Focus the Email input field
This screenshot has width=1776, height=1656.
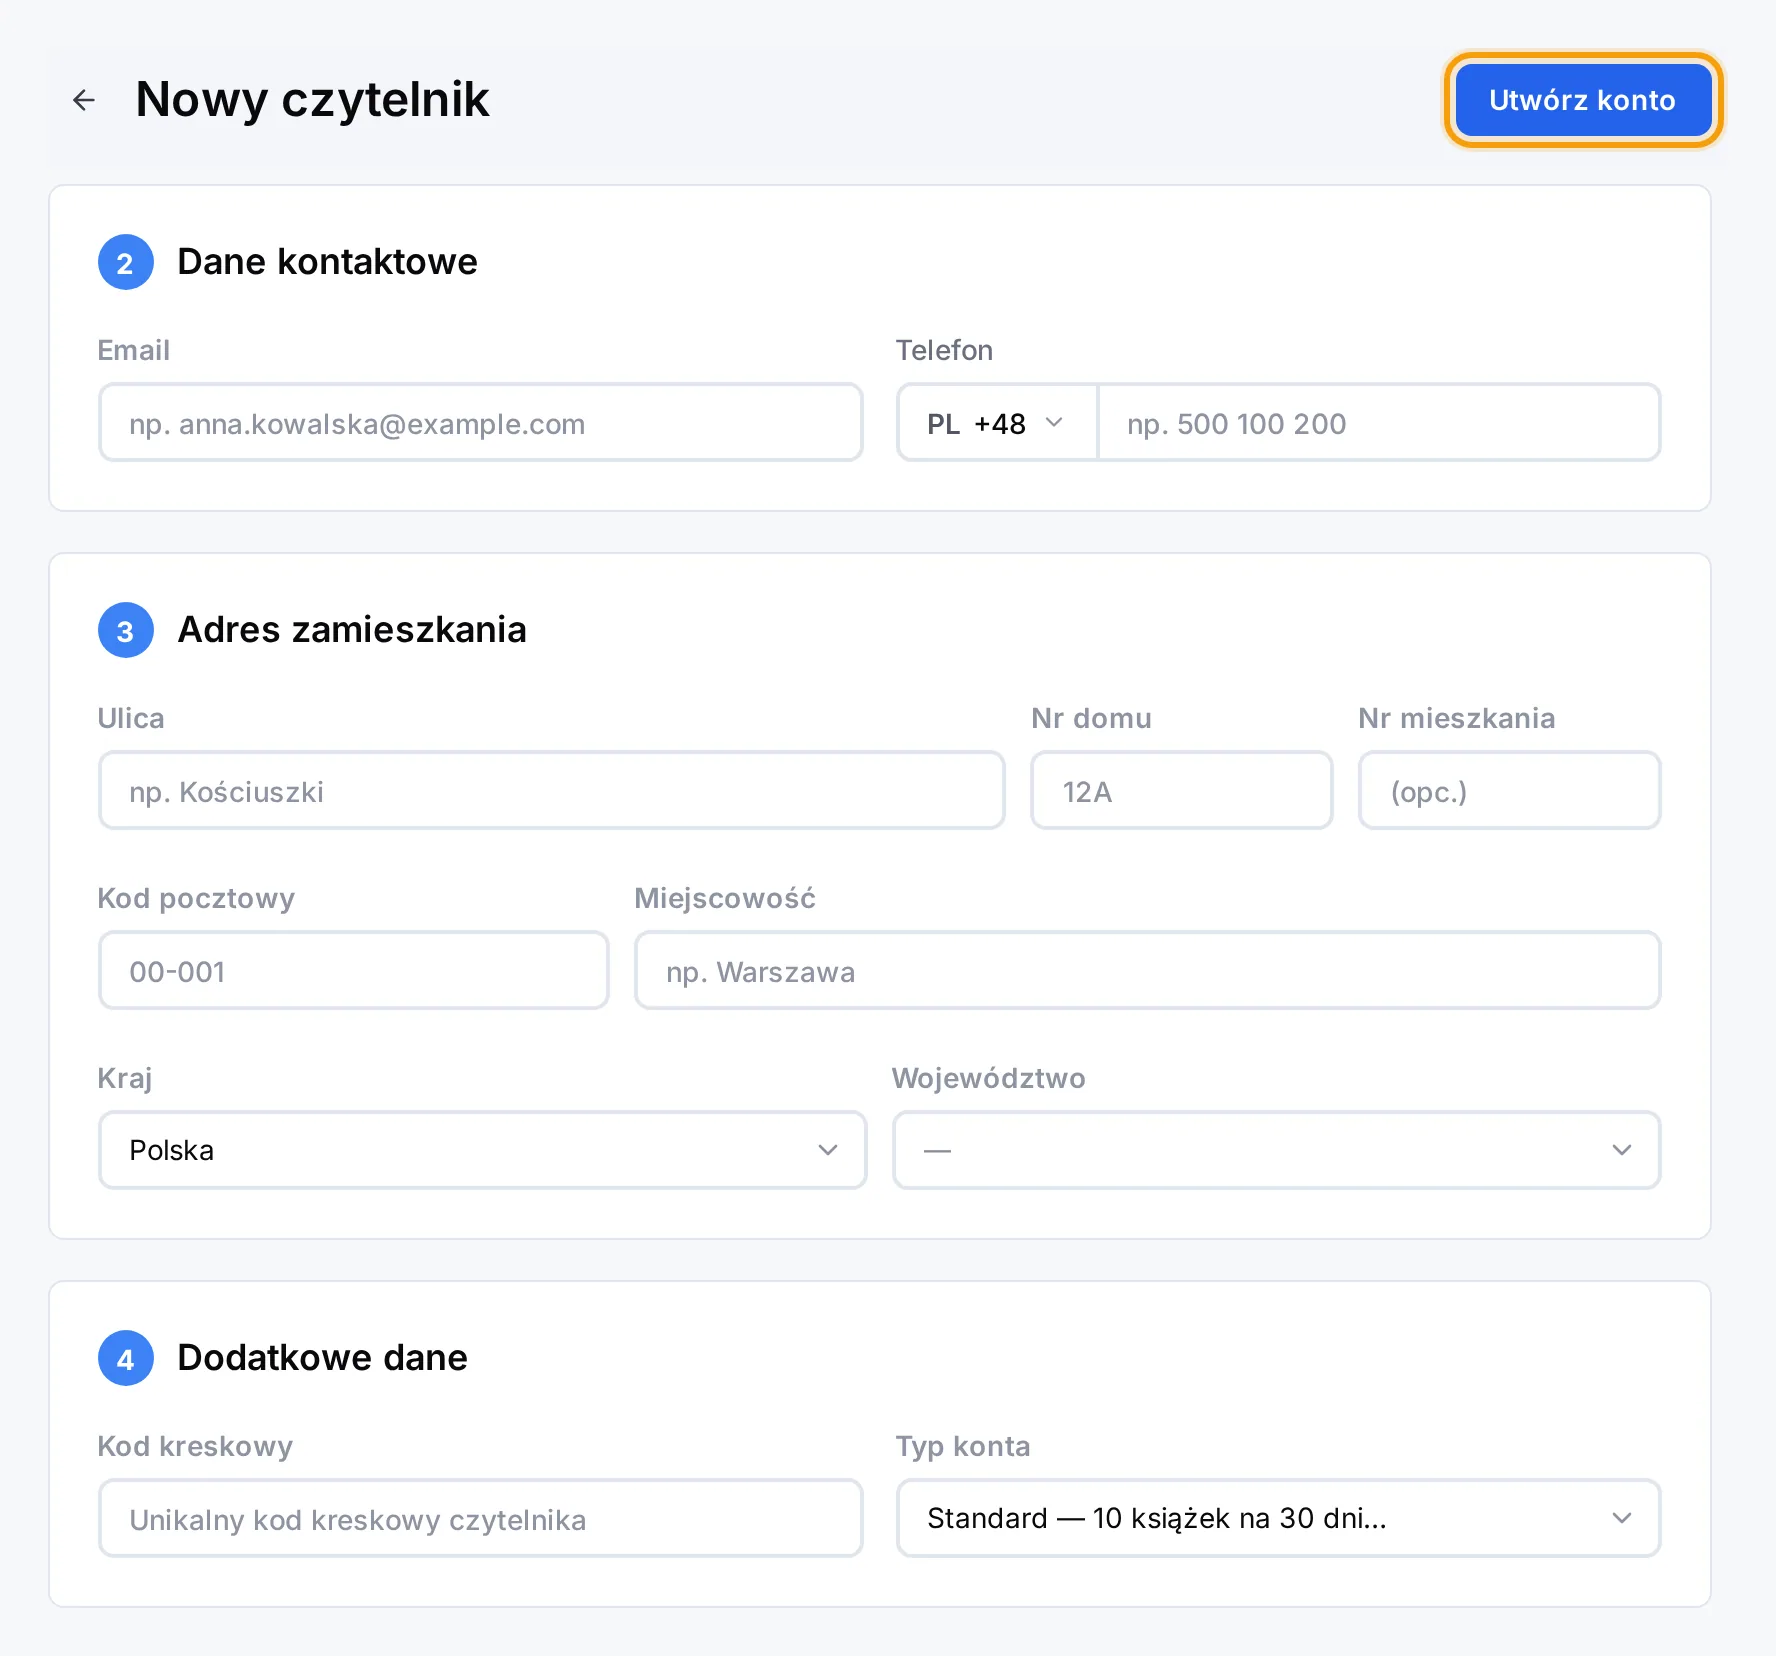pos(481,422)
